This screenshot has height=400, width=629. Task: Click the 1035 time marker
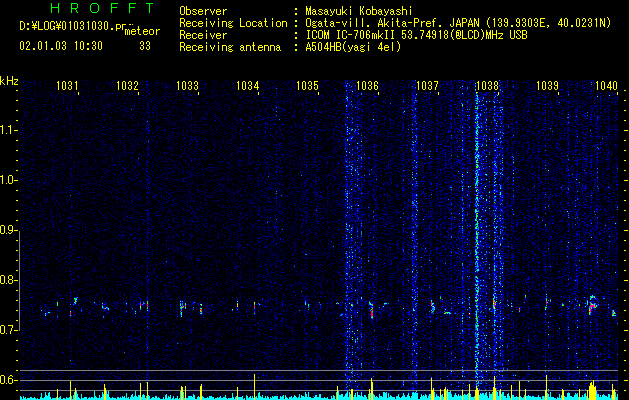(307, 86)
